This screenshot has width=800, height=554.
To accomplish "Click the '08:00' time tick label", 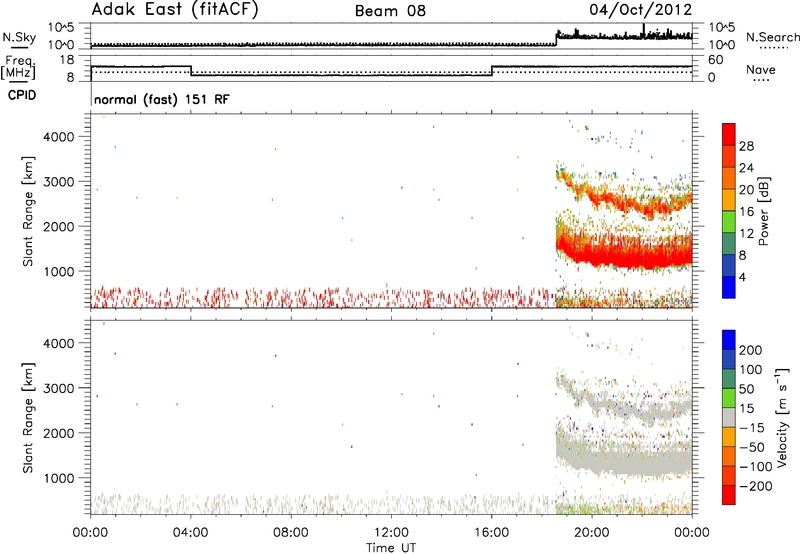I will (x=291, y=533).
